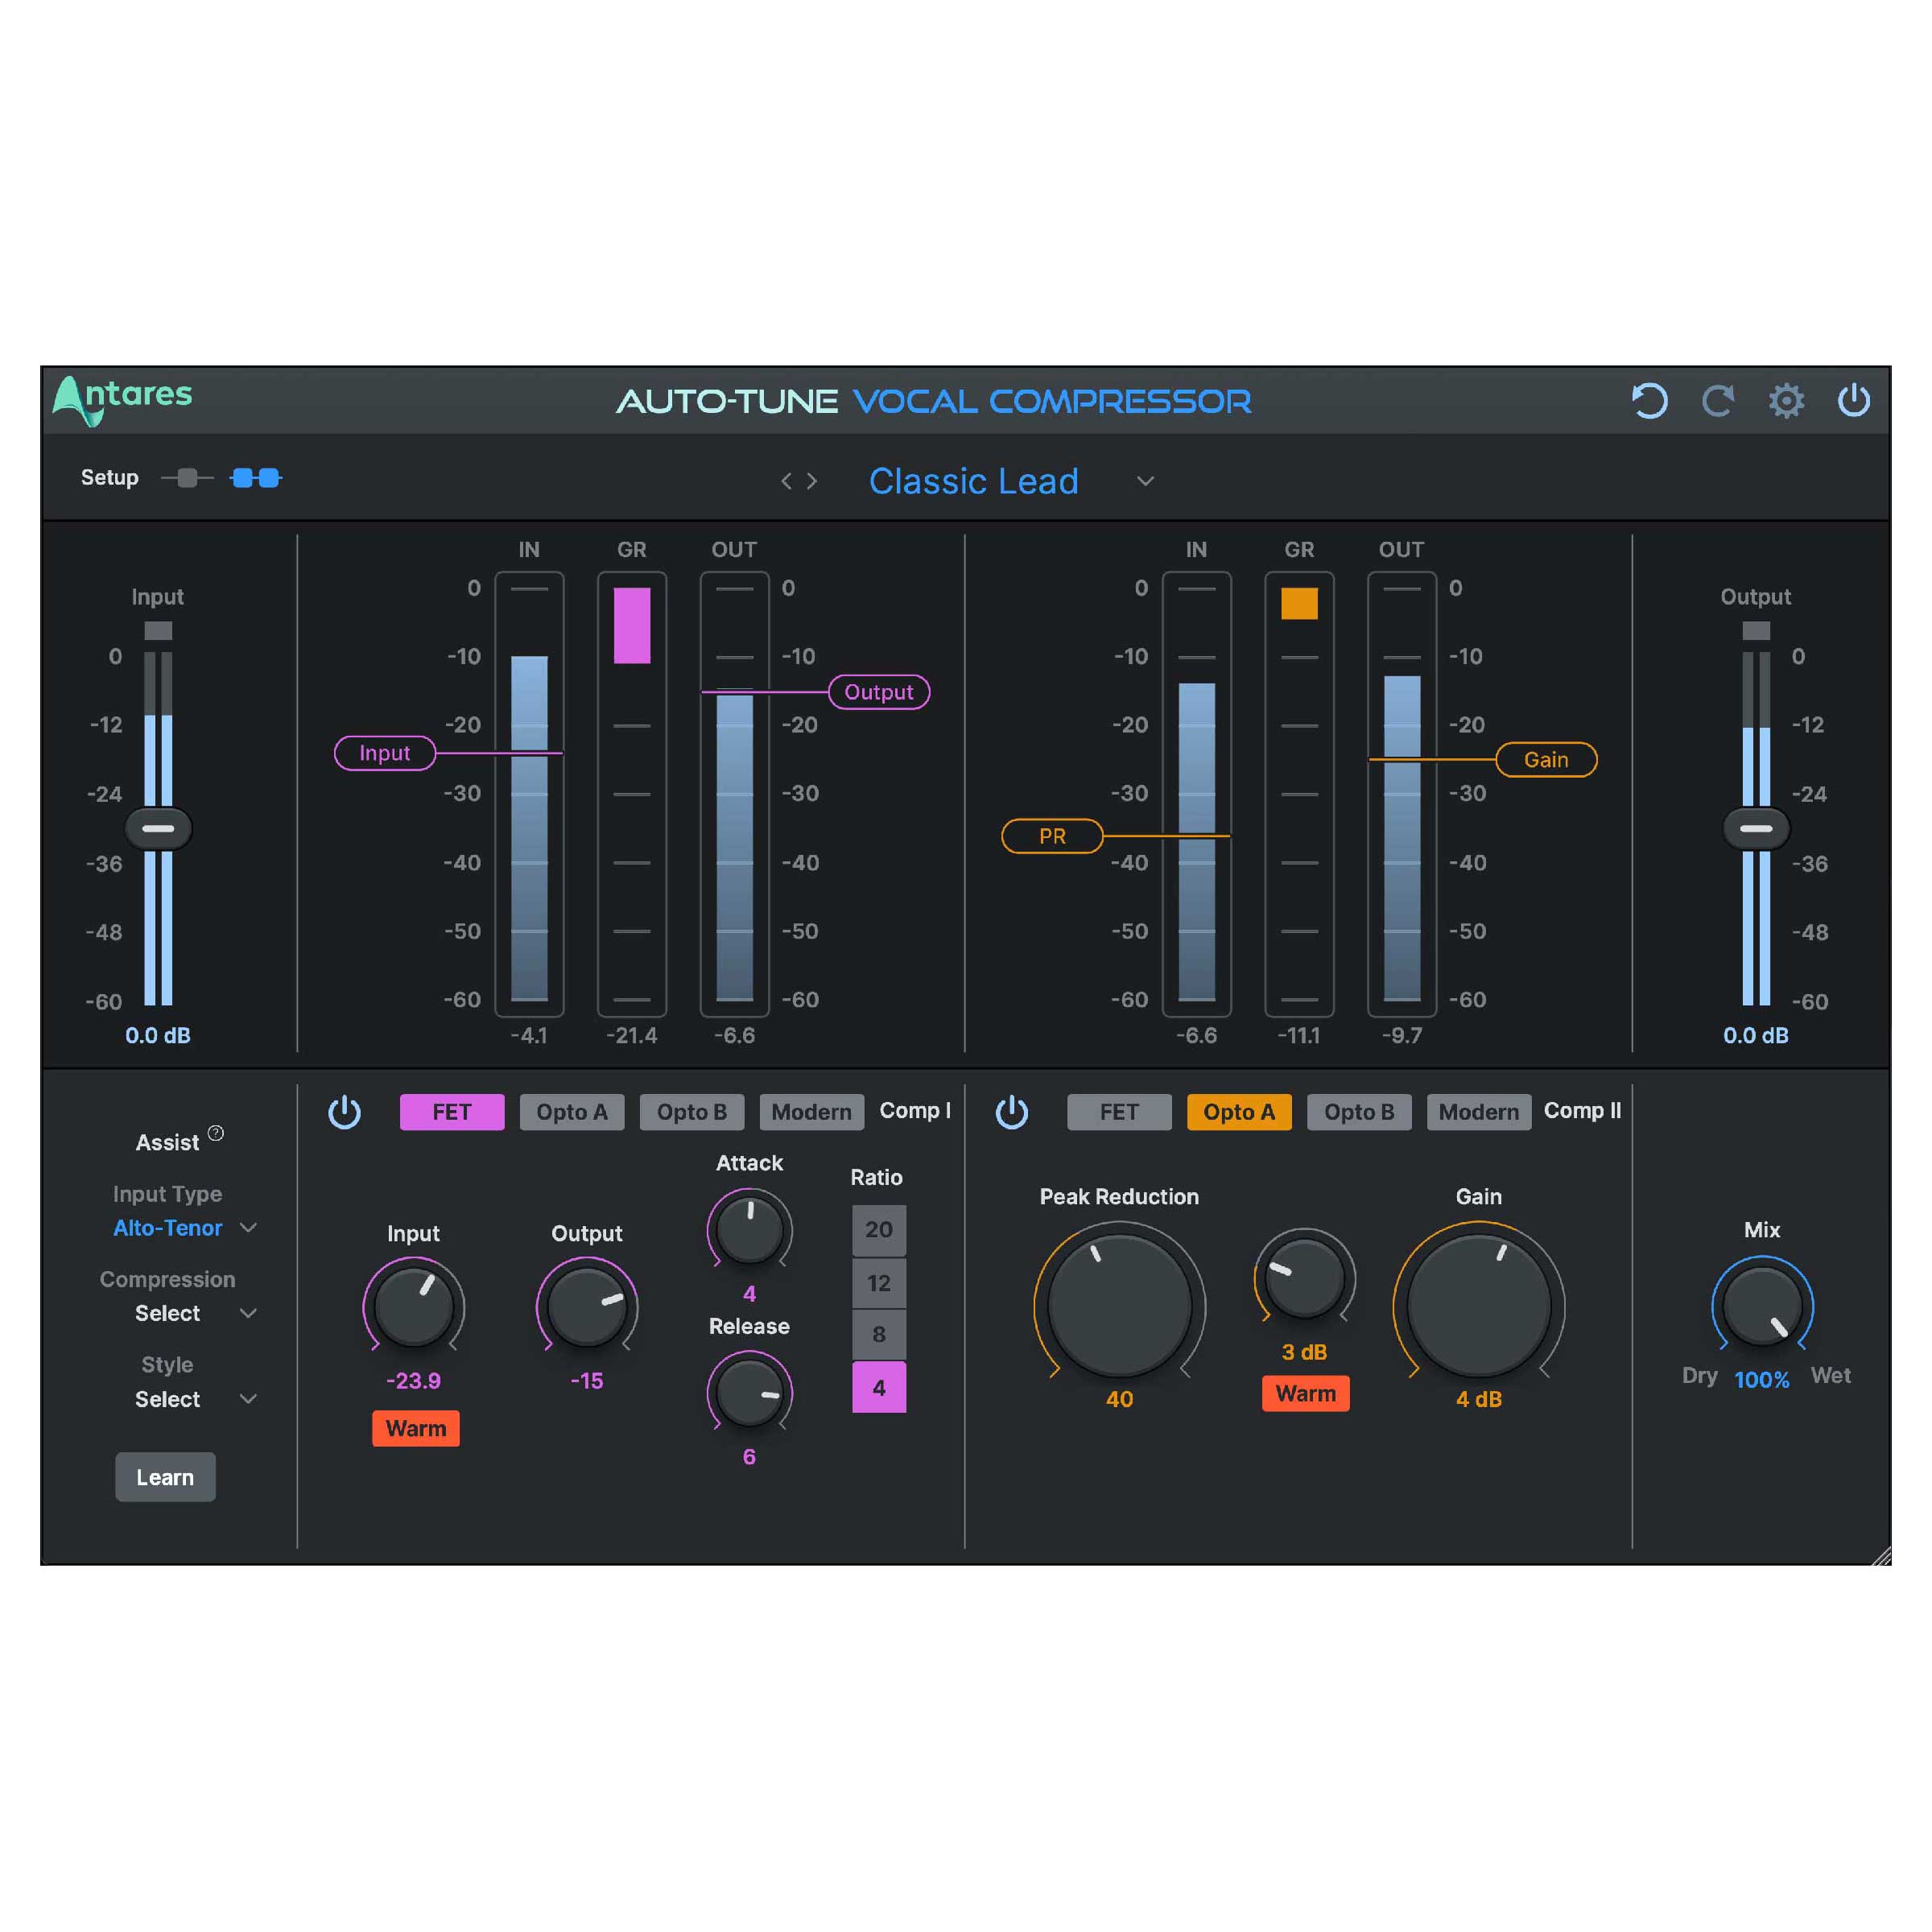
Task: Disable Warm mode on Comp I
Action: 416,1428
